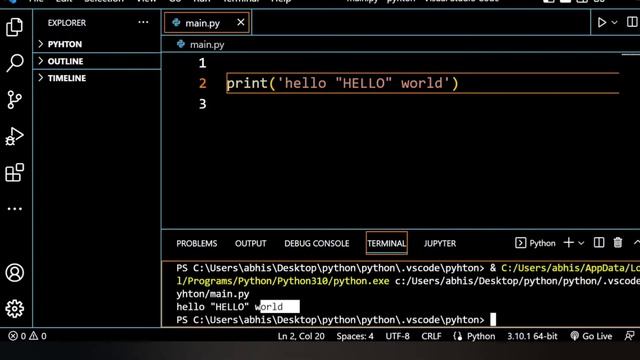This screenshot has height=360, width=640.
Task: Switch to the DEBUG CONSOLE tab
Action: tap(317, 243)
